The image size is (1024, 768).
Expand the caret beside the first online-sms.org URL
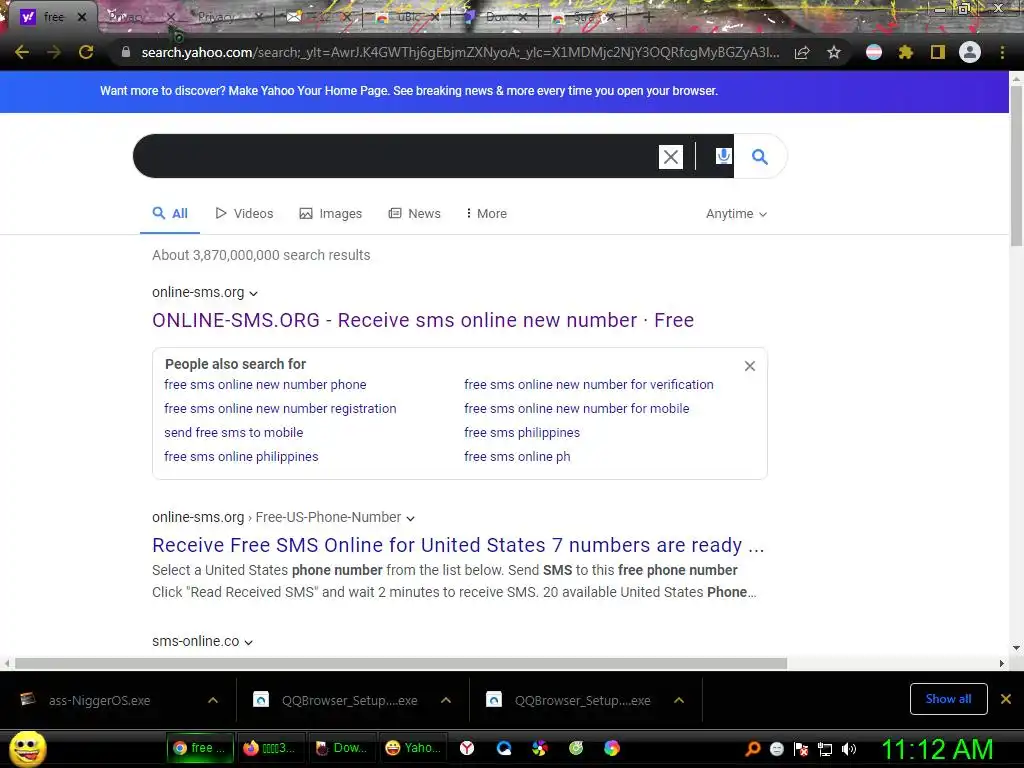253,293
